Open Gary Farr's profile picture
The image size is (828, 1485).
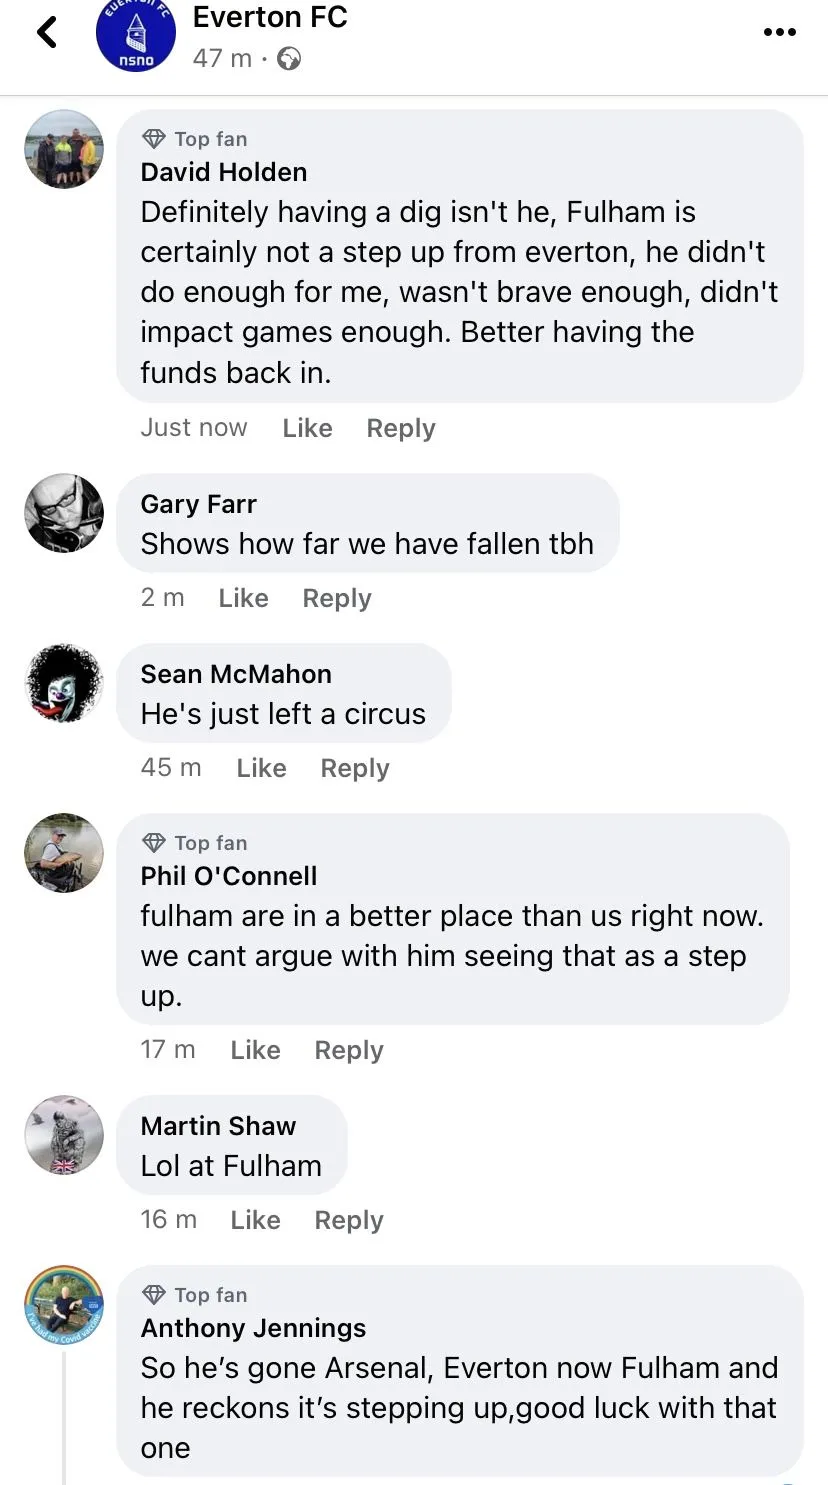tap(64, 513)
